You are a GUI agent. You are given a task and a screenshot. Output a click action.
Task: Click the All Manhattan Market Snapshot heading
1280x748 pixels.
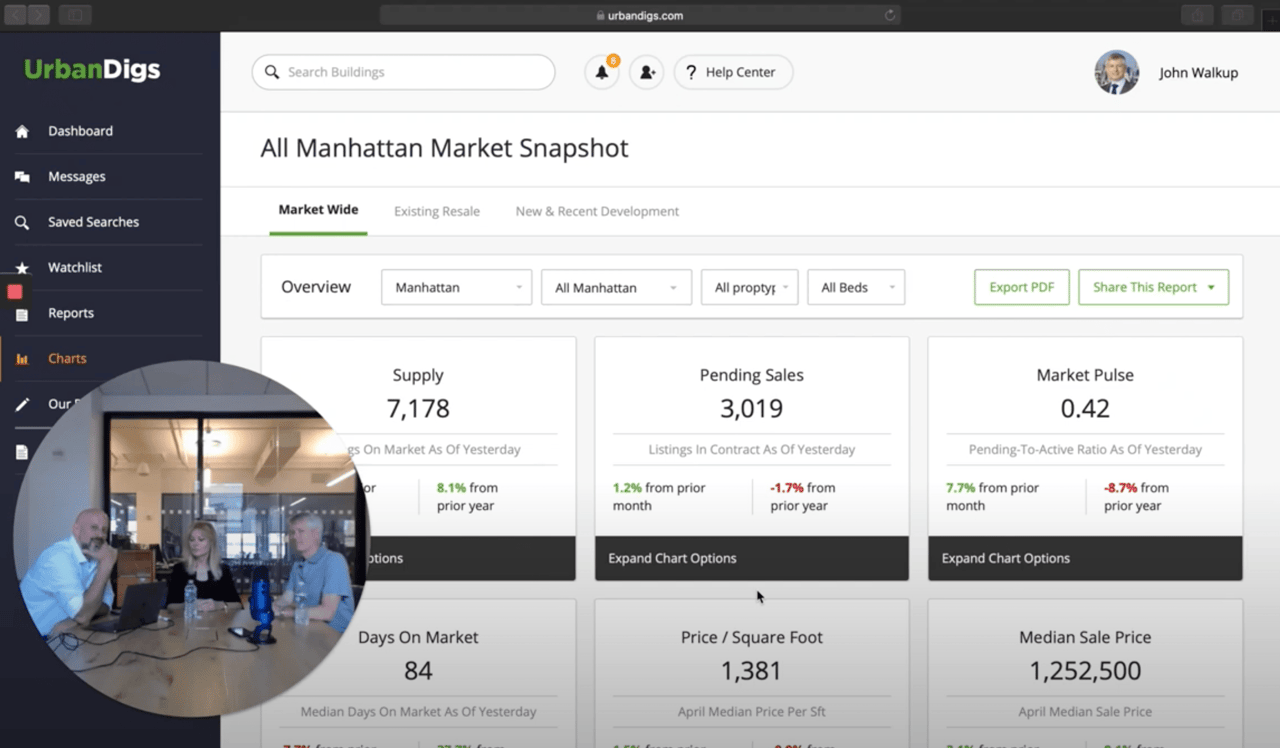point(444,148)
